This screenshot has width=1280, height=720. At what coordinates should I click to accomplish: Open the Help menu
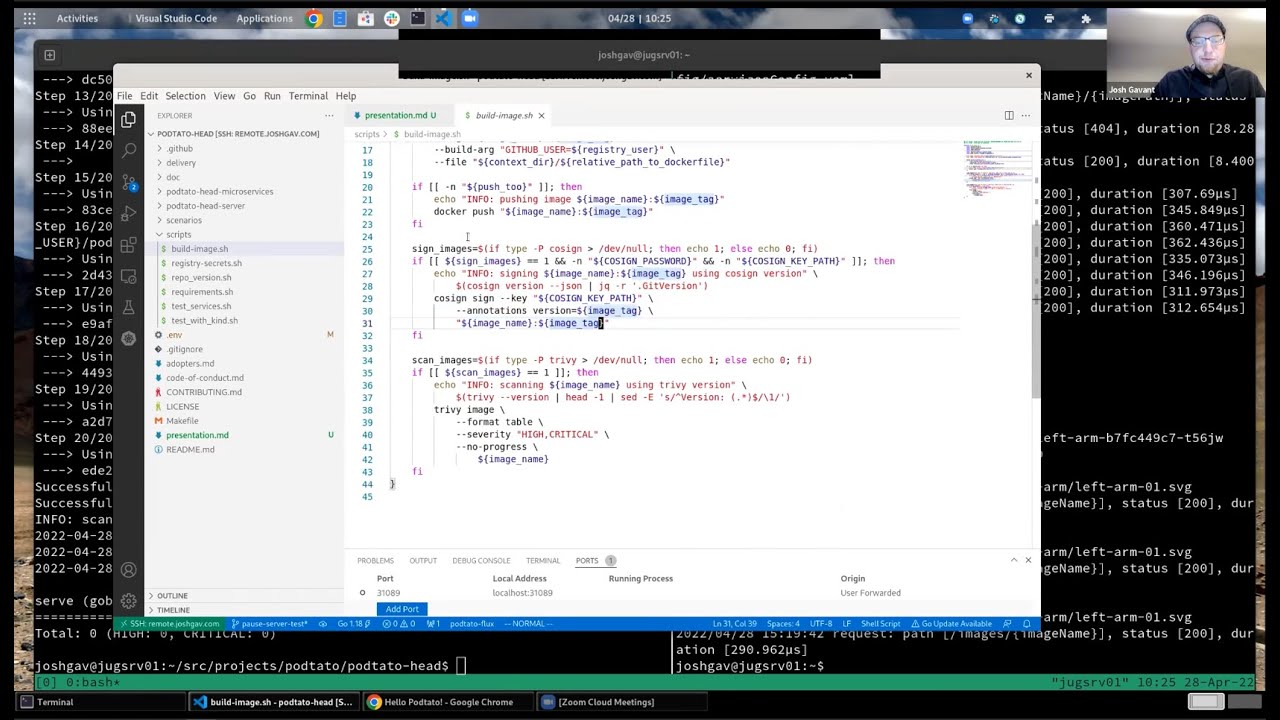[x=346, y=96]
